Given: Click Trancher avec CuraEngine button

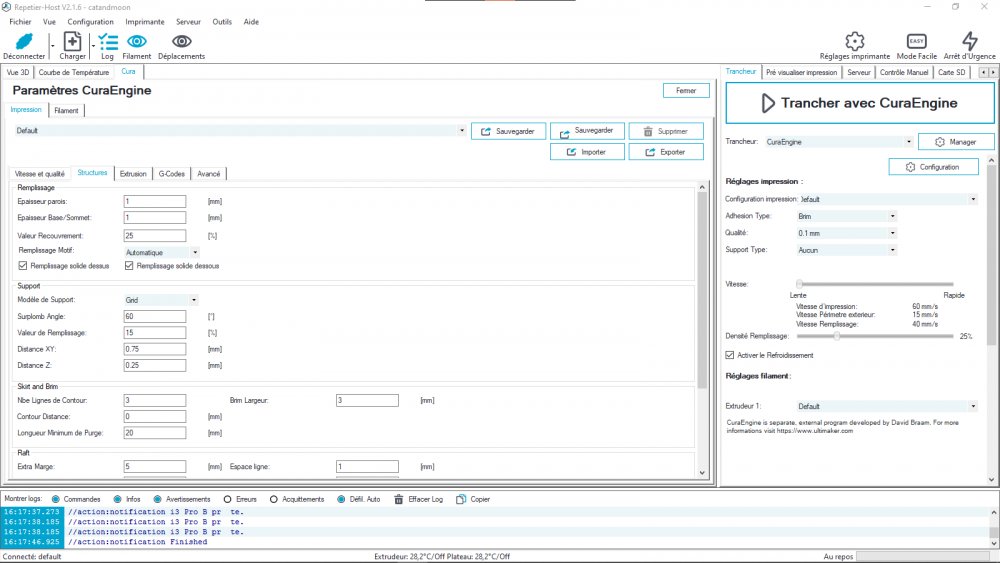Looking at the screenshot, I should [860, 103].
